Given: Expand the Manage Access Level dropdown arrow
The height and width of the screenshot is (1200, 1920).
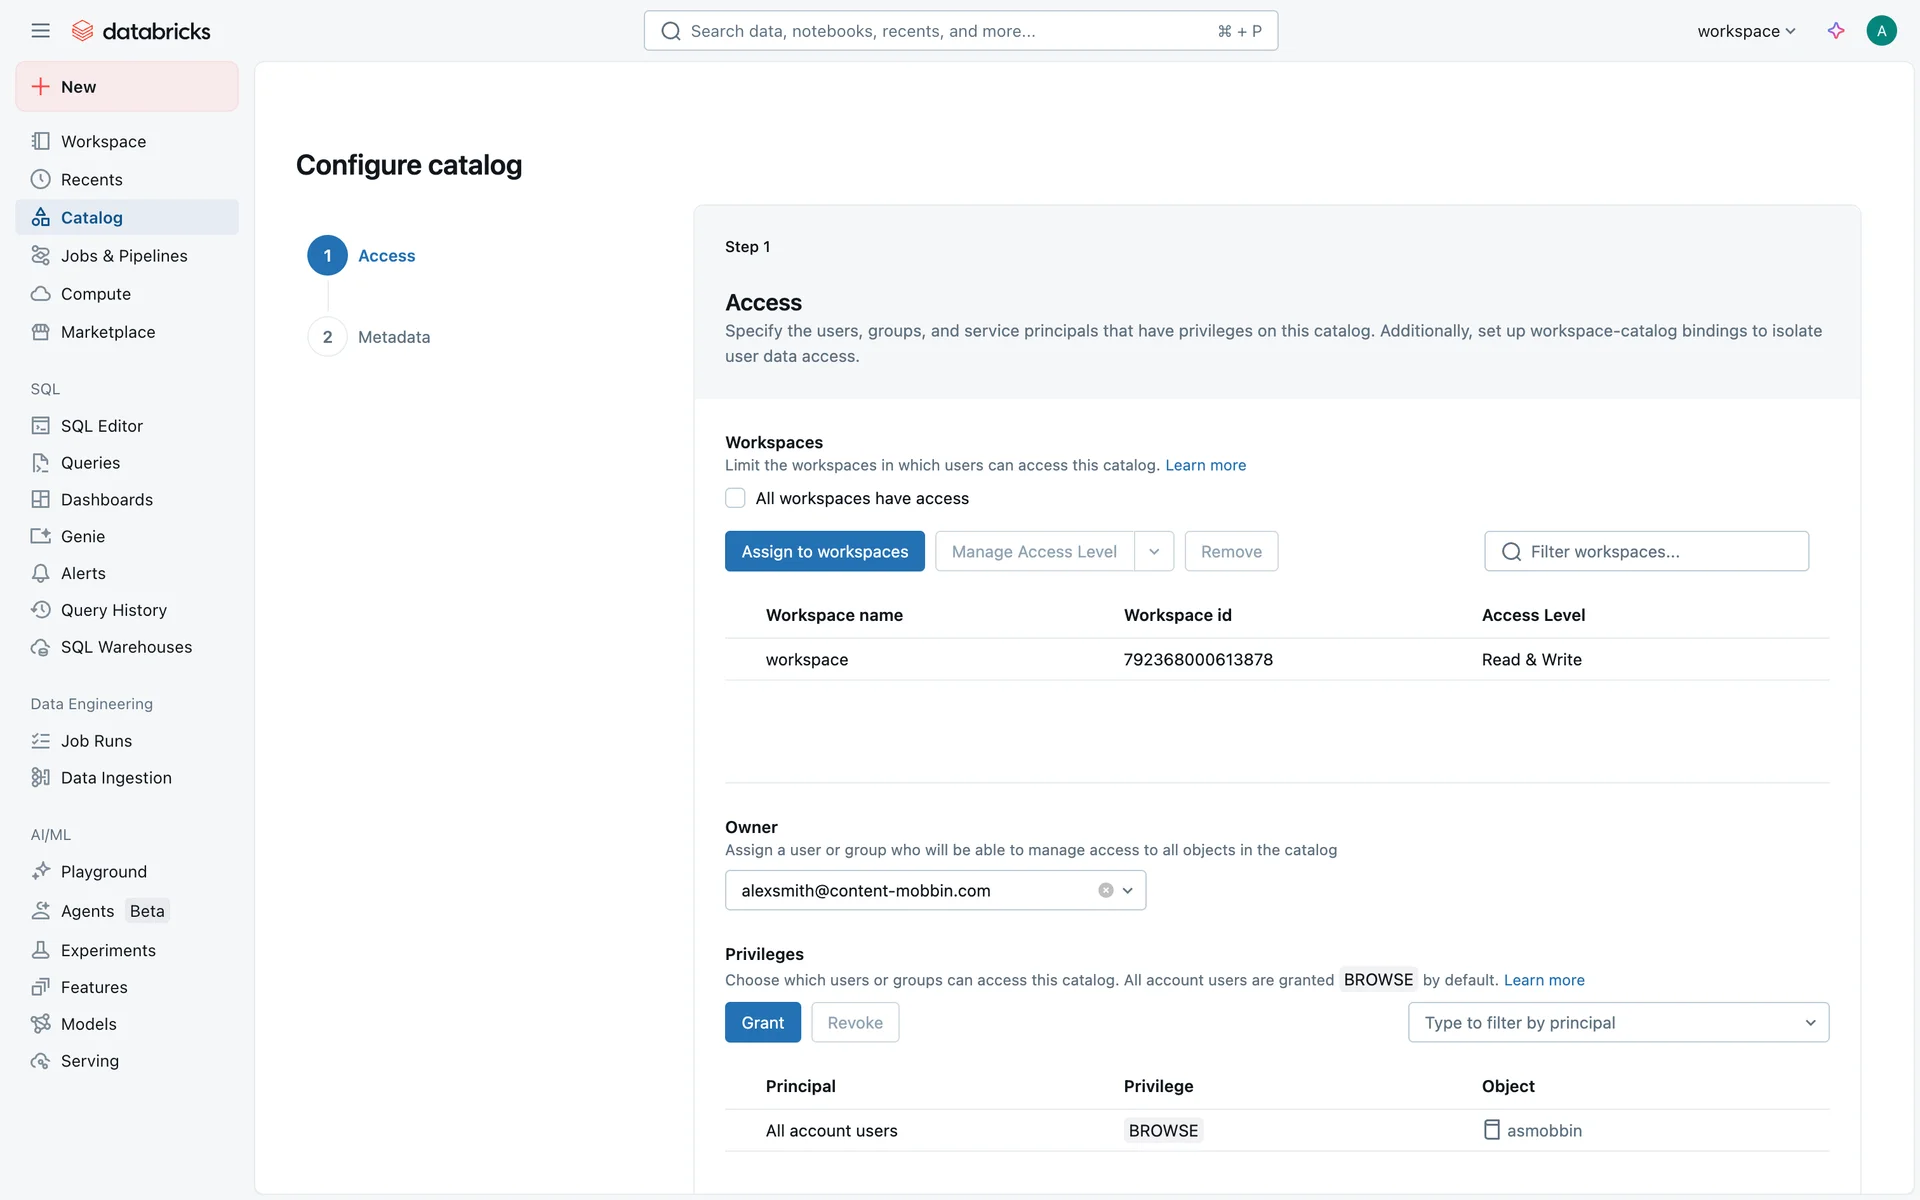Looking at the screenshot, I should tap(1154, 551).
